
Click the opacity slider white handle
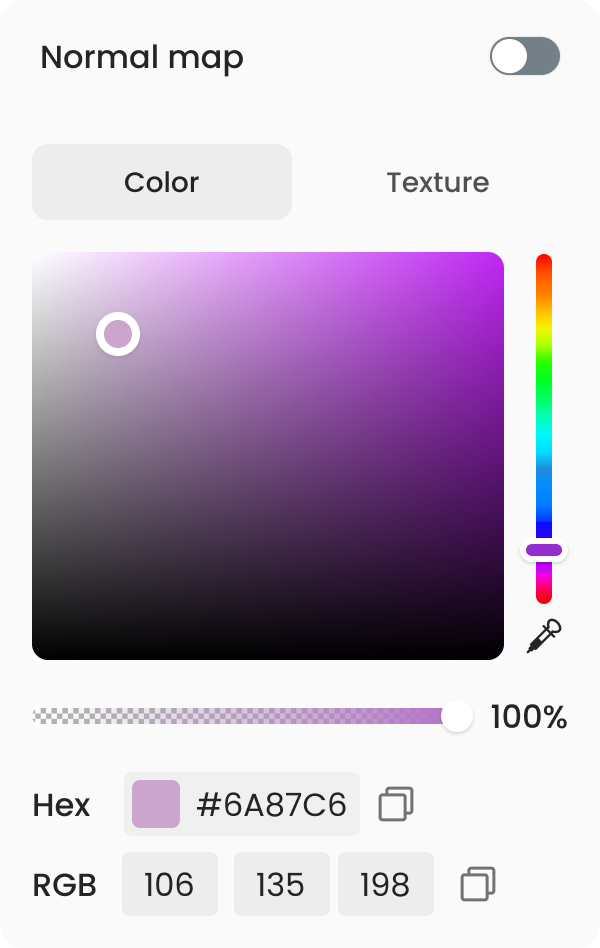[457, 716]
